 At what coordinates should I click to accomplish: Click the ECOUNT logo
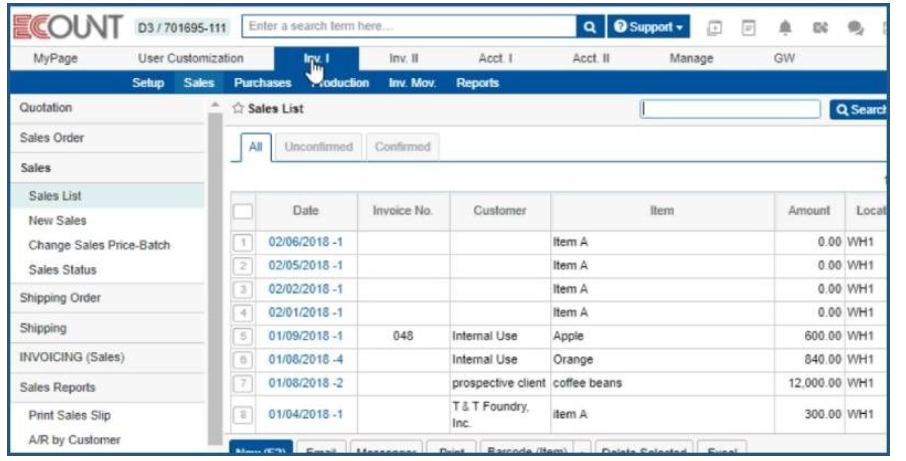tap(66, 27)
